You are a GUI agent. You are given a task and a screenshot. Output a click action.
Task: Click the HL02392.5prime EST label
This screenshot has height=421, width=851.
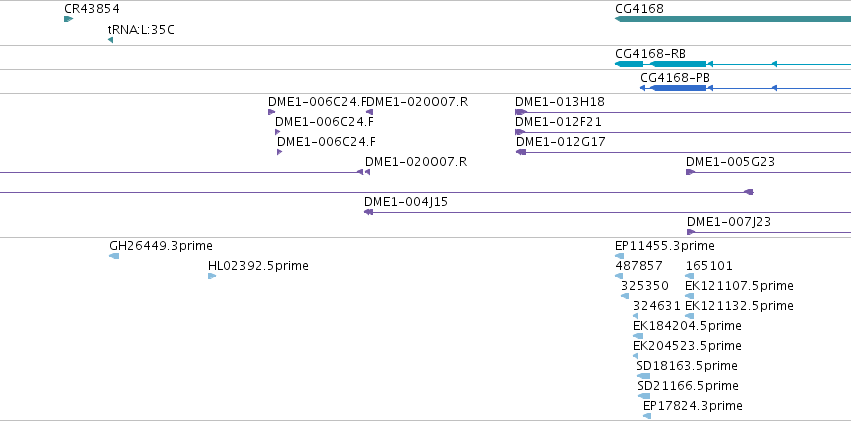tap(258, 266)
